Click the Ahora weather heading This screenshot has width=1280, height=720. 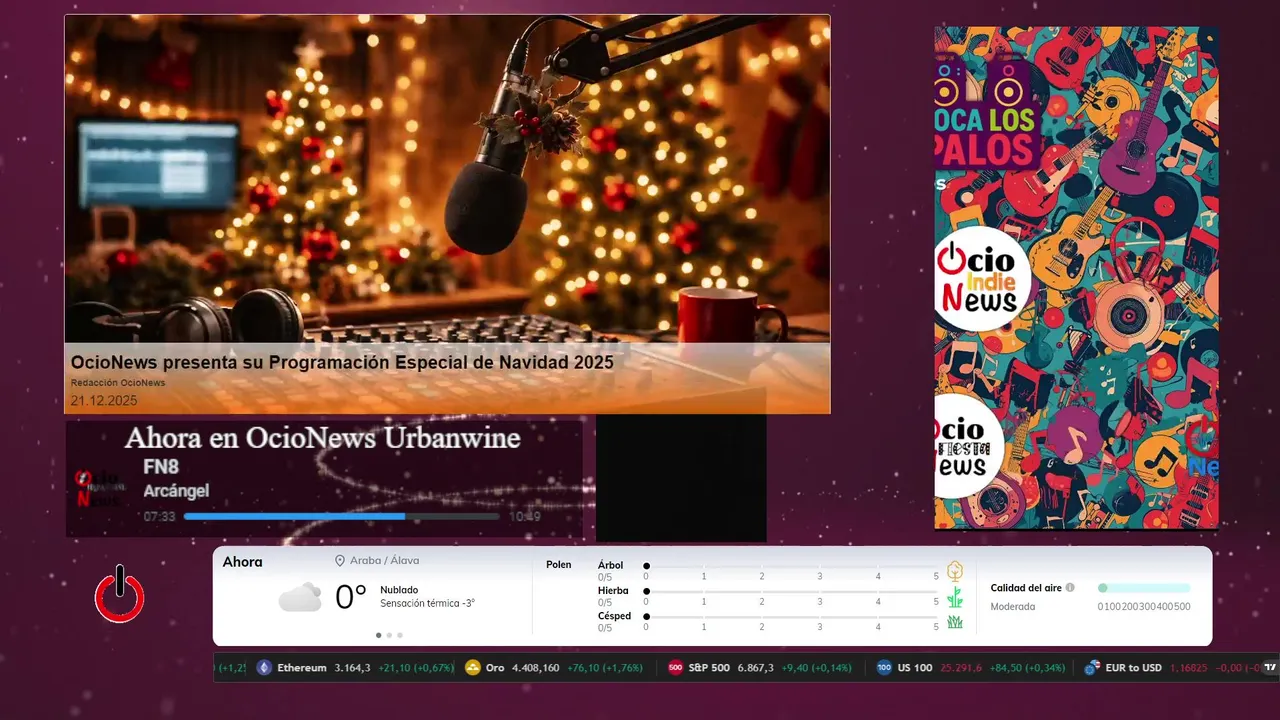click(x=242, y=562)
